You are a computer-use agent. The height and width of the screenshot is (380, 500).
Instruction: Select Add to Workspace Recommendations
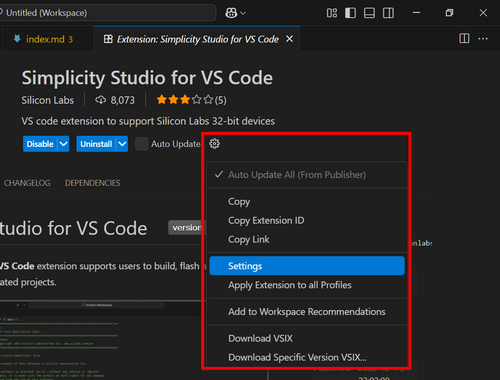pyautogui.click(x=307, y=312)
